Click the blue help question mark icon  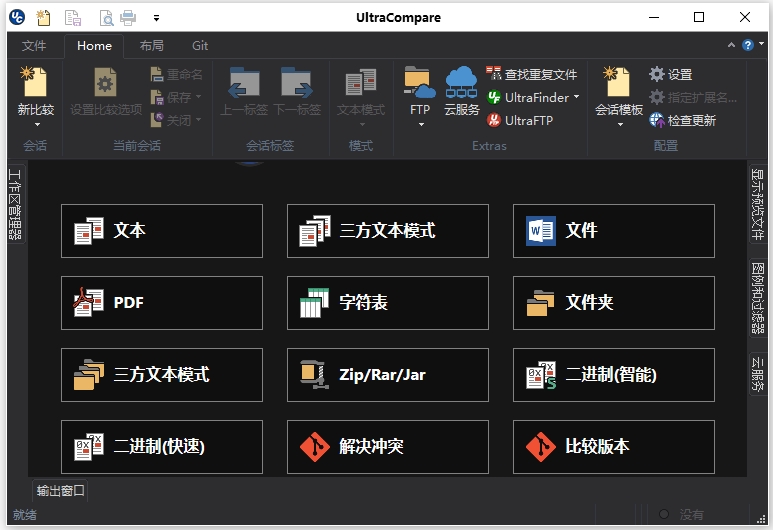(x=748, y=45)
